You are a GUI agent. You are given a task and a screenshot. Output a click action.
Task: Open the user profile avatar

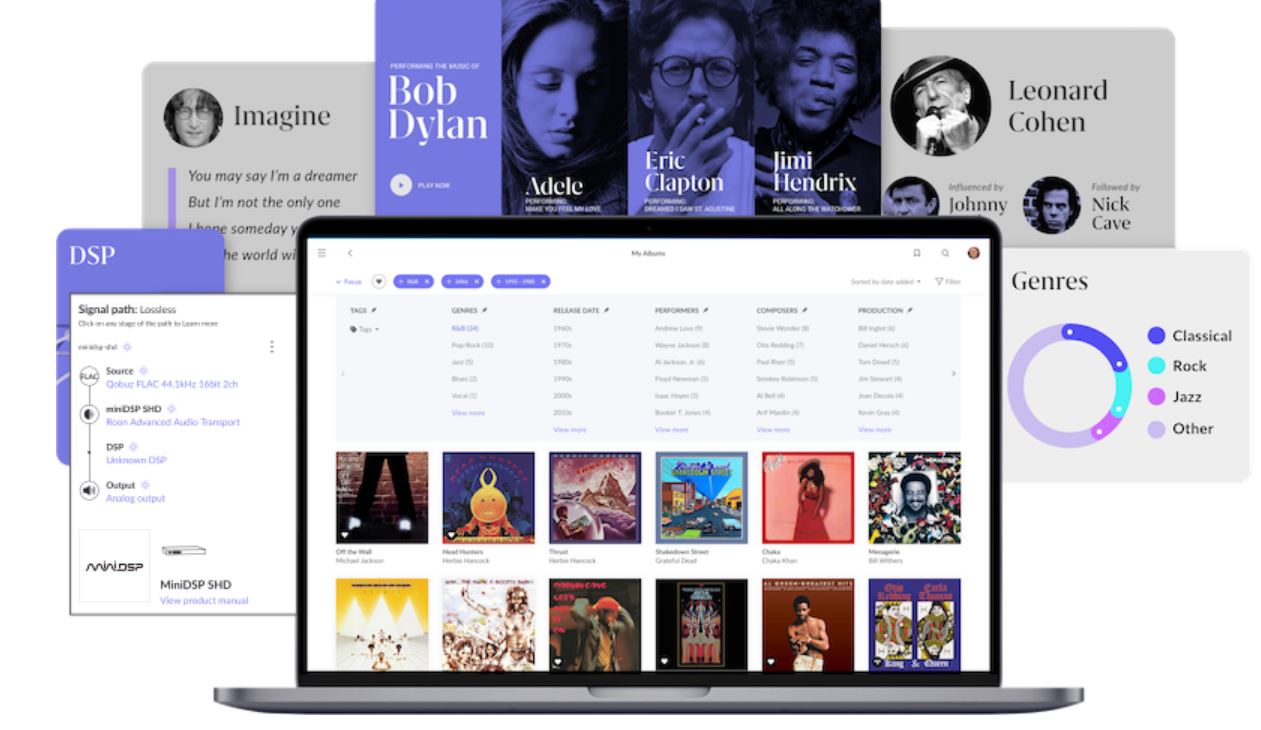(973, 253)
